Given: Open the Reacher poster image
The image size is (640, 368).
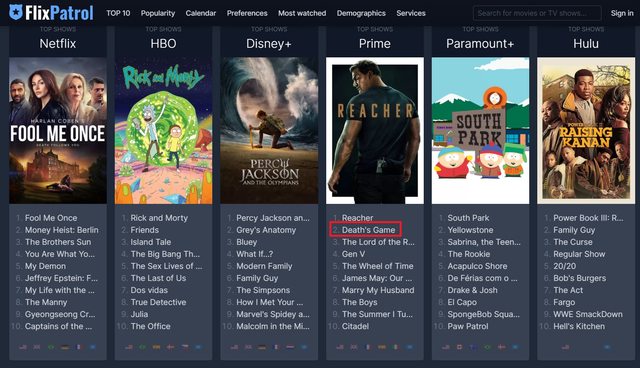Looking at the screenshot, I should pos(375,131).
